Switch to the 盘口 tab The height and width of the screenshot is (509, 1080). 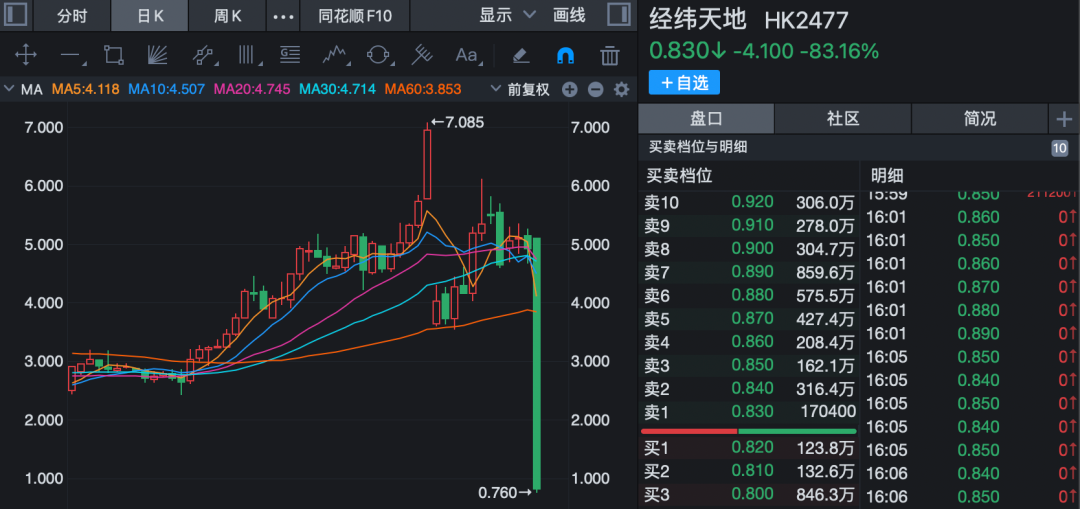click(x=706, y=118)
